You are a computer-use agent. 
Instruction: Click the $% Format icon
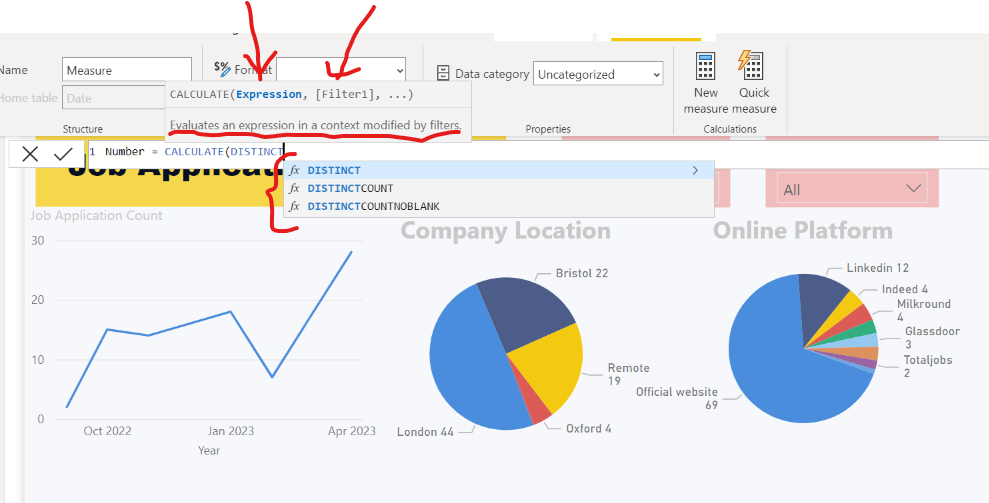tap(222, 69)
